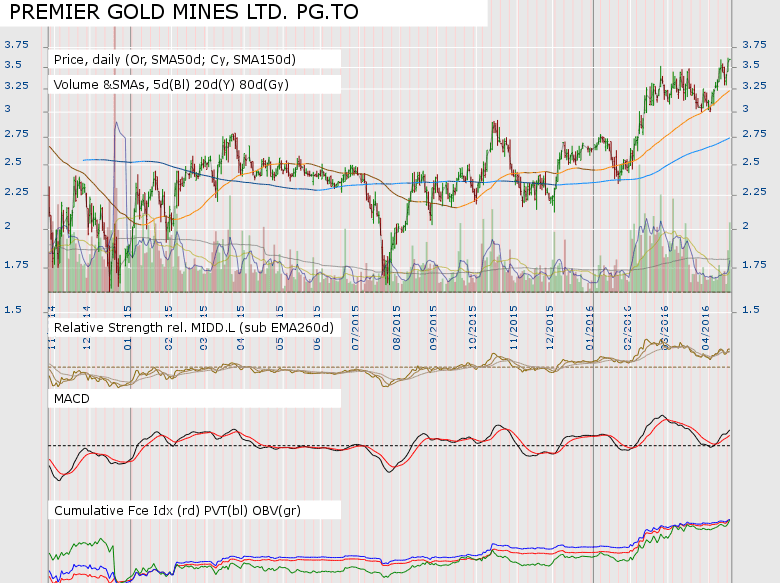Click the 1.75 value on the right price axis

pyautogui.click(x=755, y=265)
